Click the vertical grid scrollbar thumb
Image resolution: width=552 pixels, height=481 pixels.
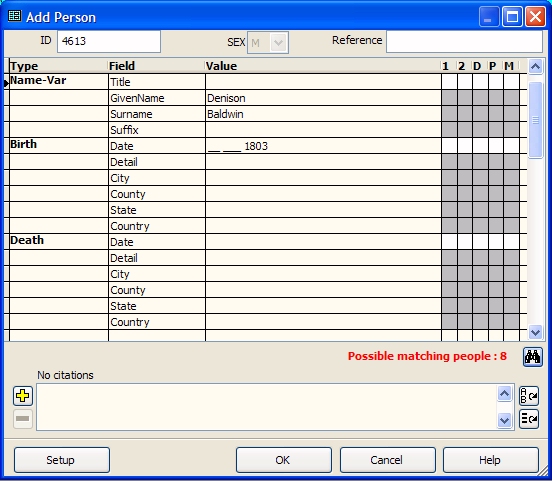point(535,120)
